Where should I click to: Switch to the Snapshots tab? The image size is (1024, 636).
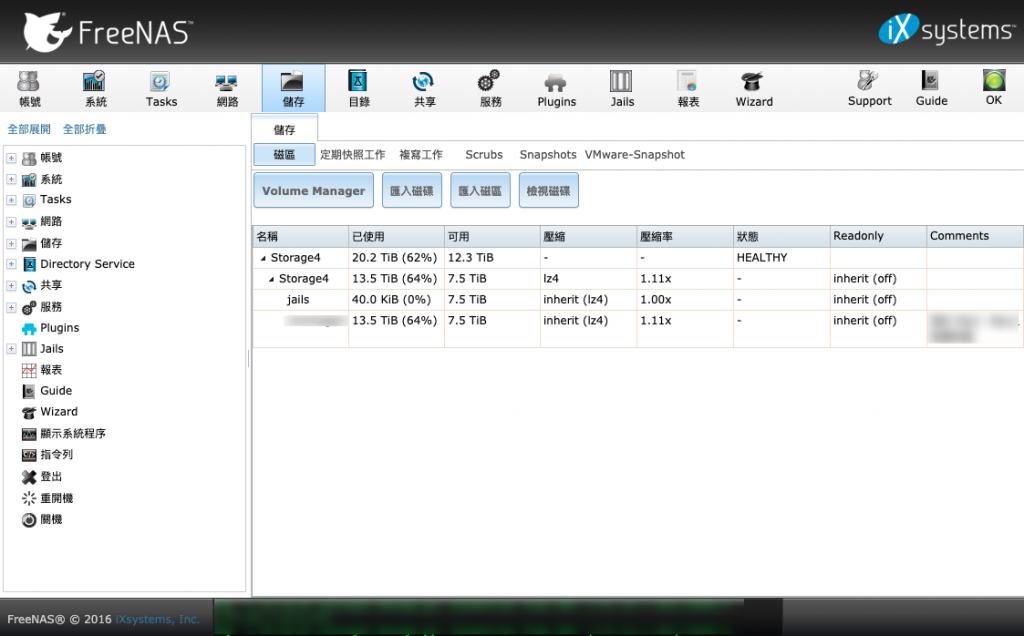click(x=548, y=155)
